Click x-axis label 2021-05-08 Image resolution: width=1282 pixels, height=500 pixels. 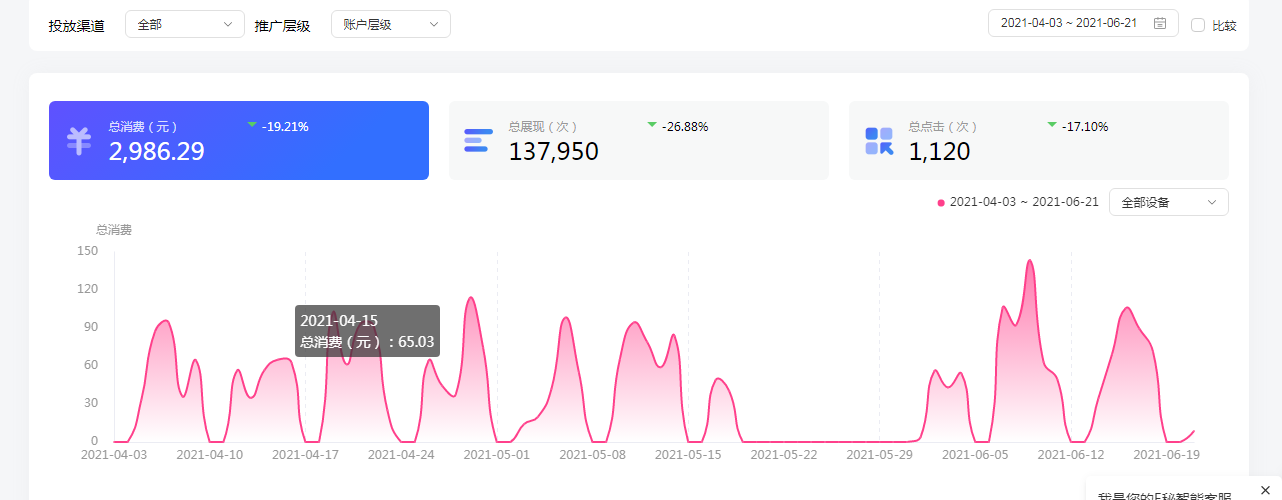(592, 454)
